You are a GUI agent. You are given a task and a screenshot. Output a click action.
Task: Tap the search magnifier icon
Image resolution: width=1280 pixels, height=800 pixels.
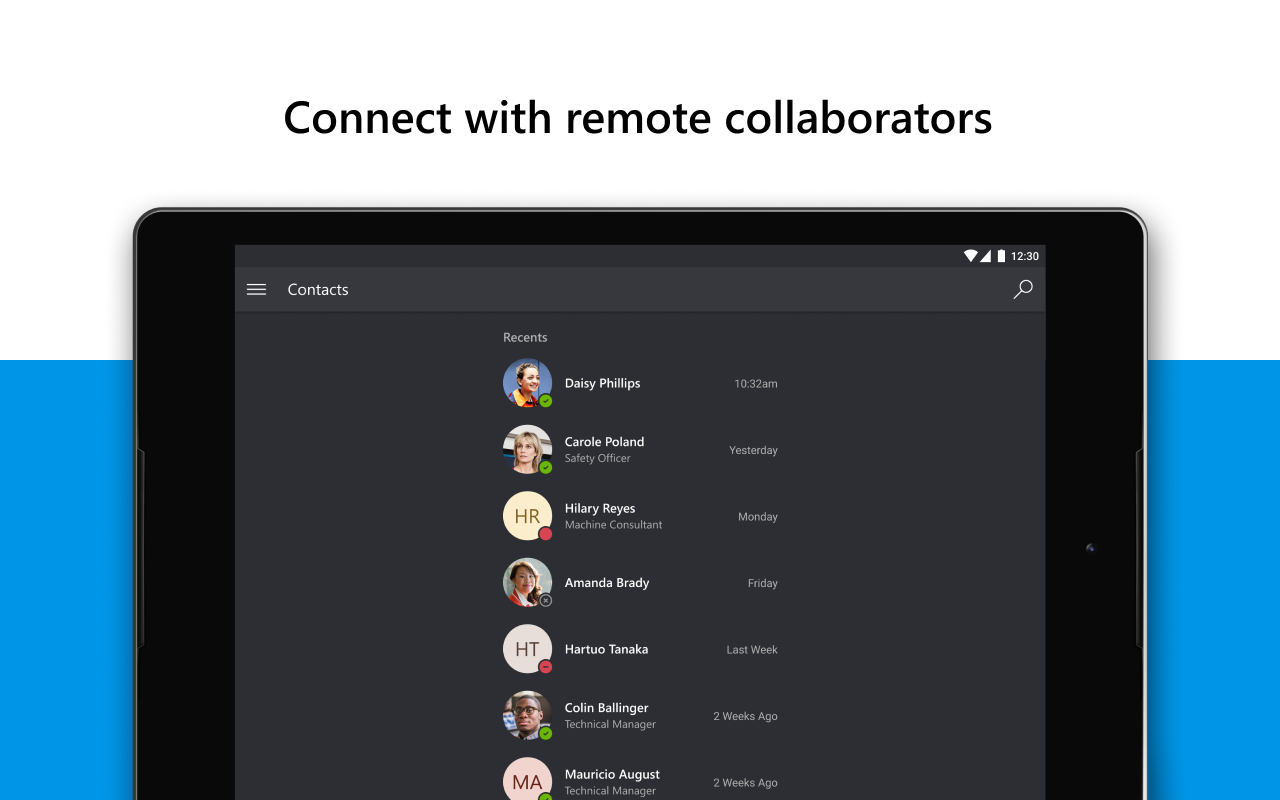[x=1023, y=290]
